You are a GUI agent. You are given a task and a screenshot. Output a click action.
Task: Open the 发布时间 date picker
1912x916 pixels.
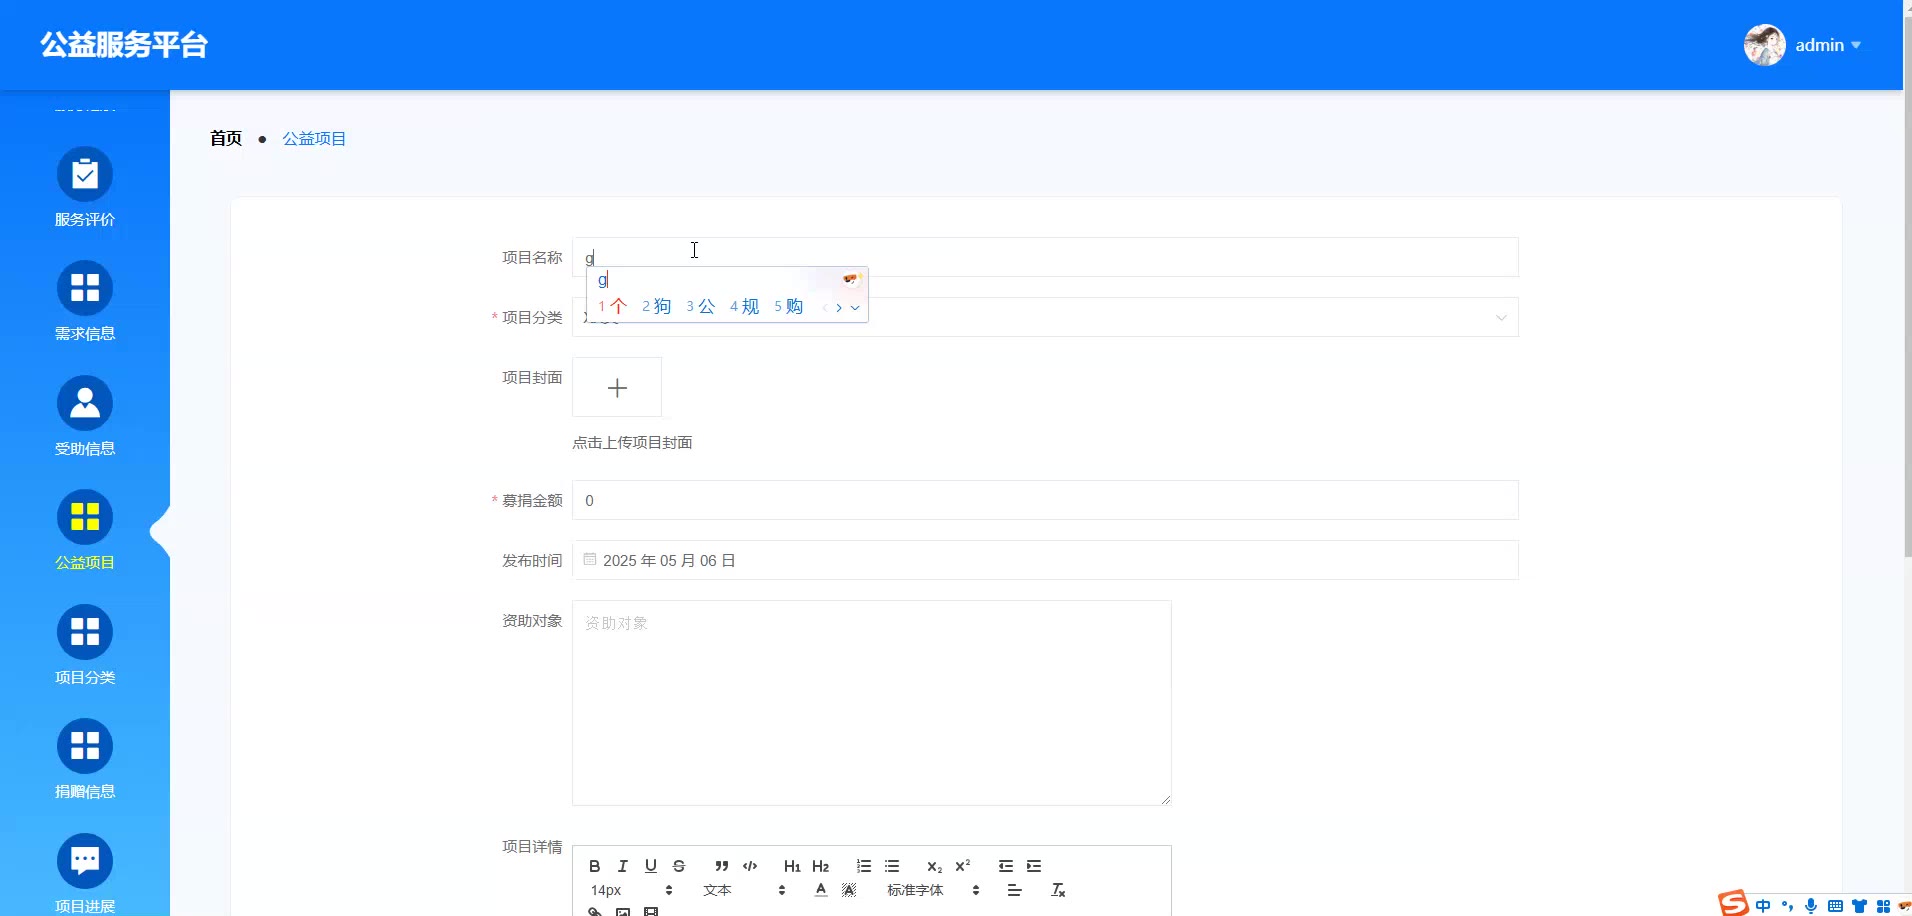click(x=1045, y=560)
